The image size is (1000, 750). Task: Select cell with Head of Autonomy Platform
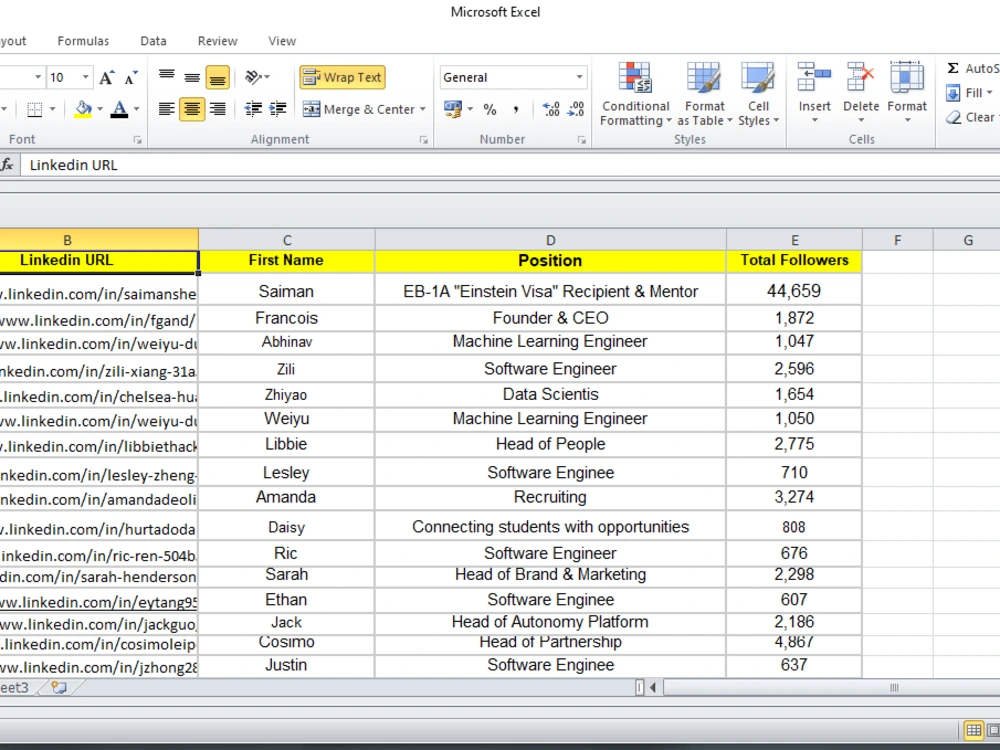coord(550,622)
